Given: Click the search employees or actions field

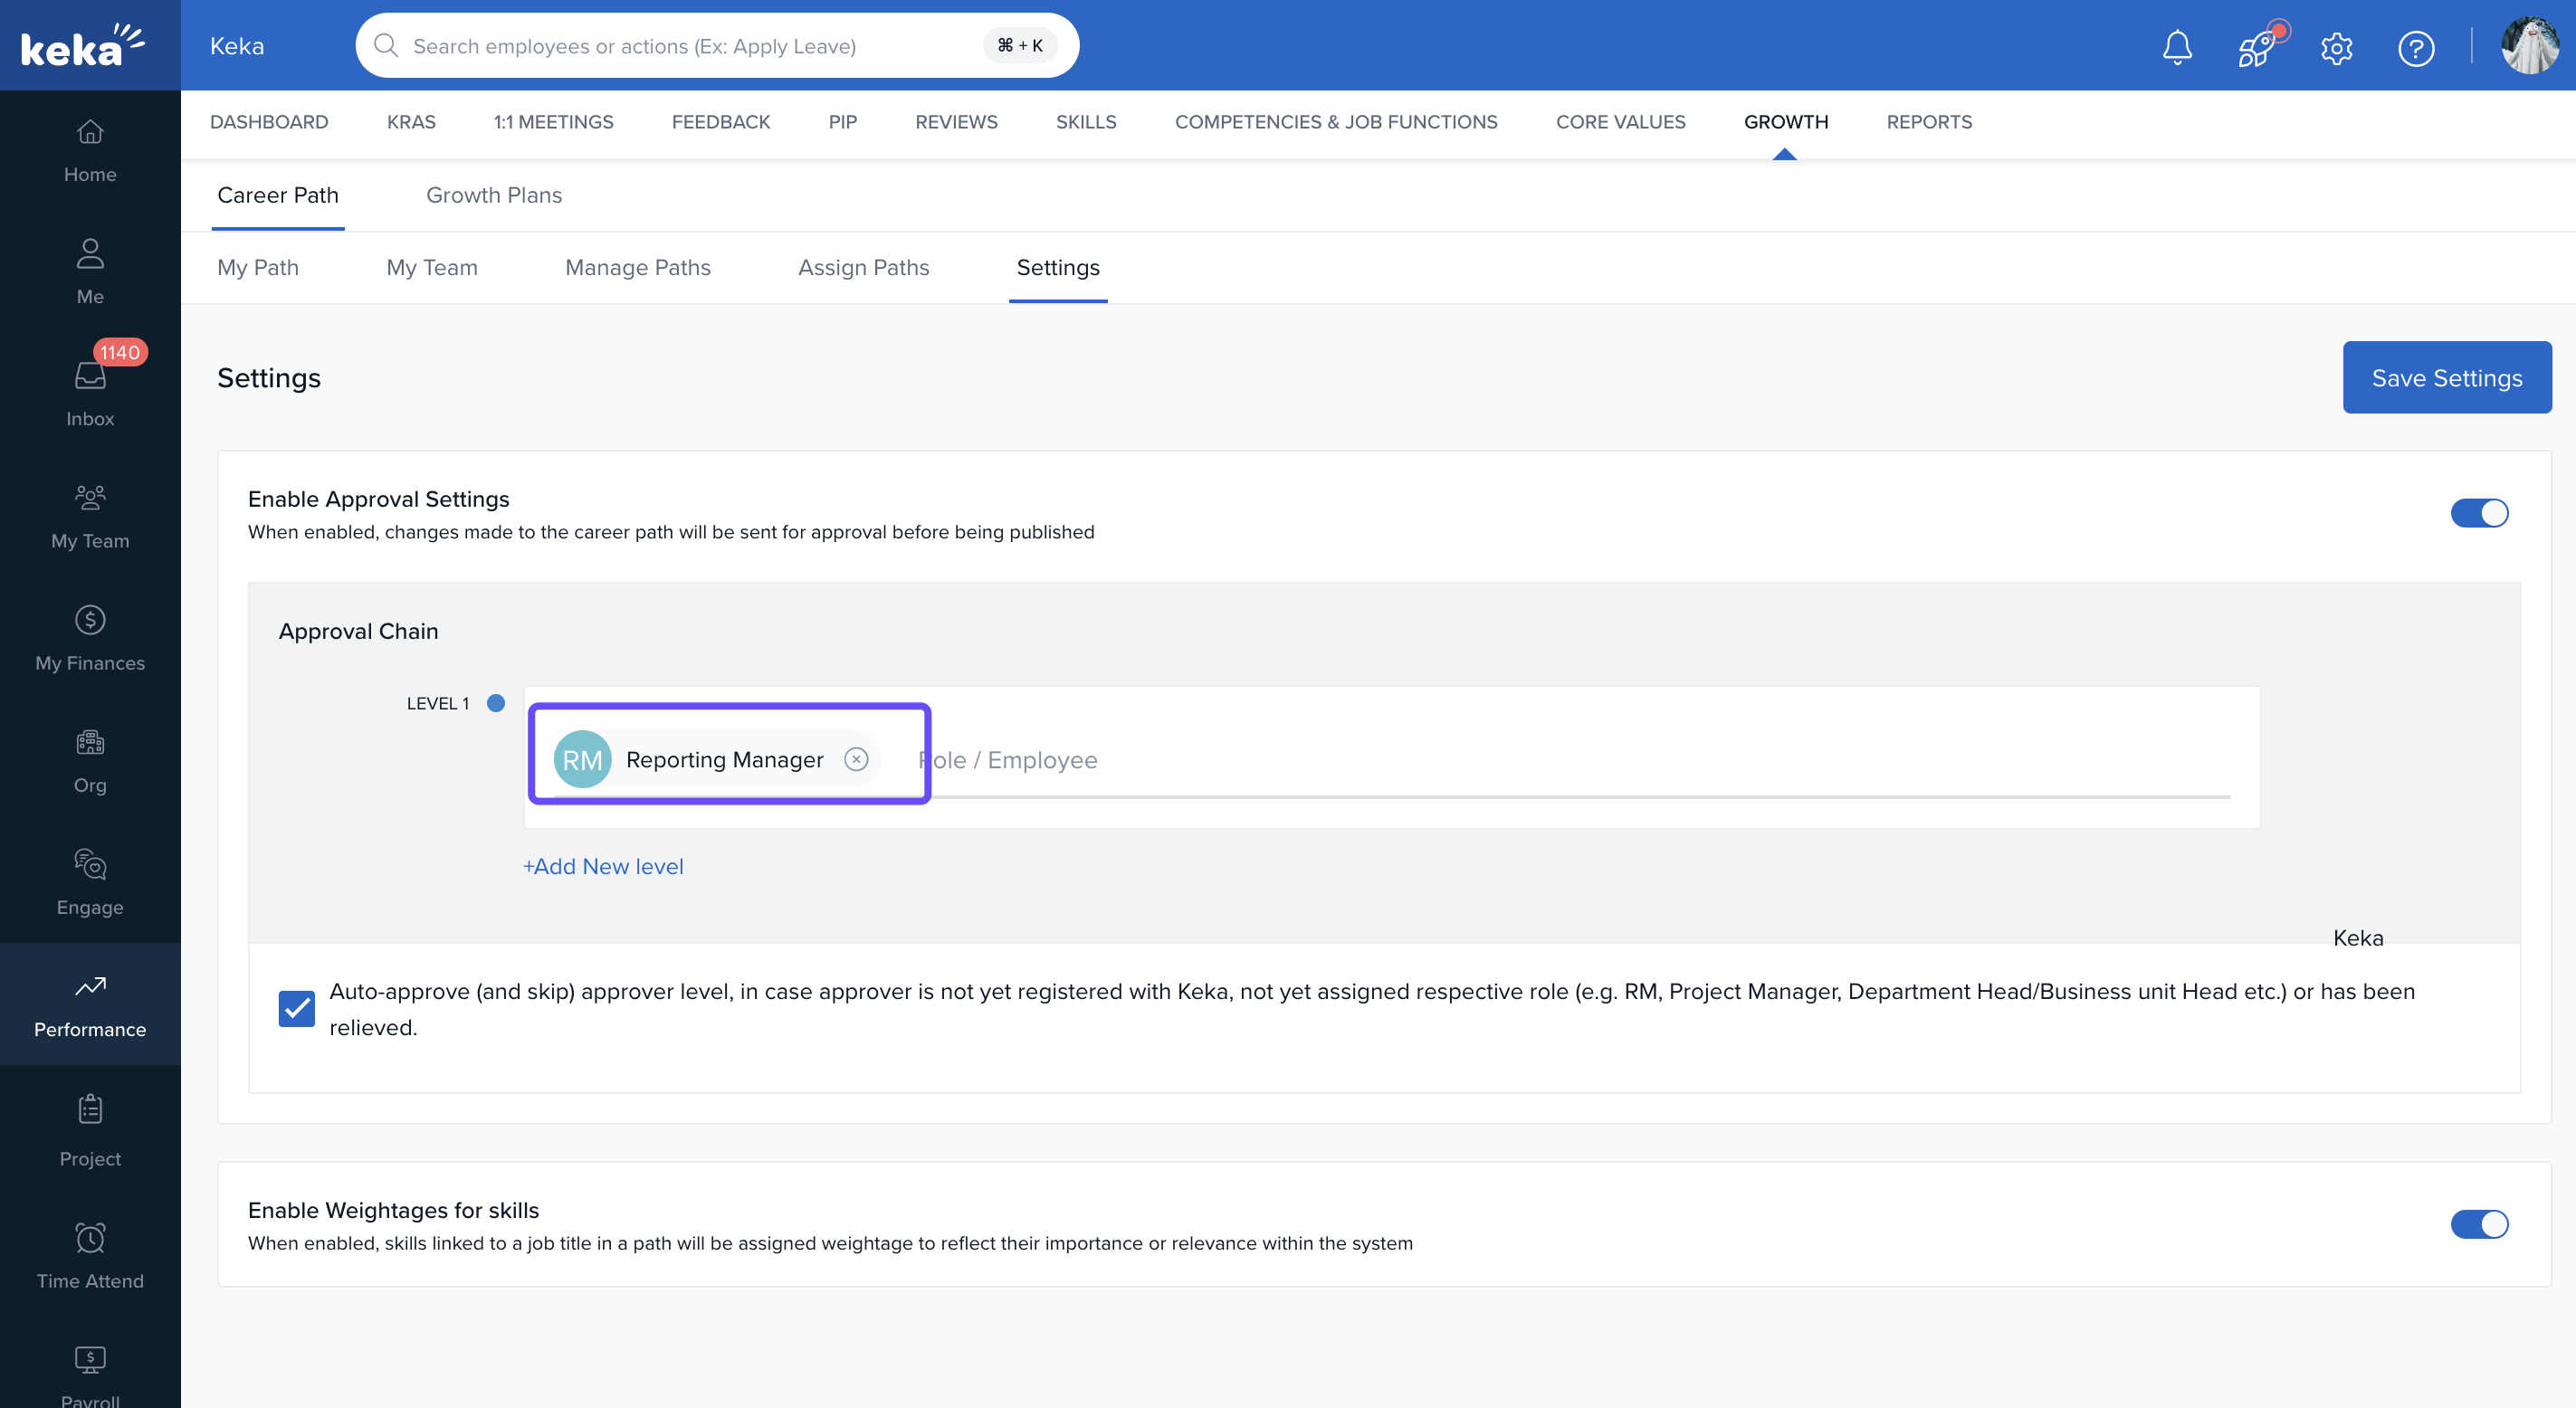Looking at the screenshot, I should click(x=690, y=46).
